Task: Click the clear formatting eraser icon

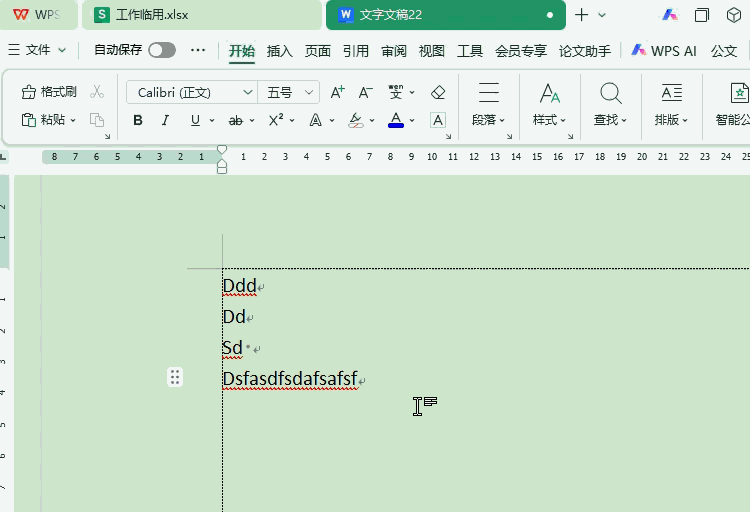Action: tap(438, 92)
